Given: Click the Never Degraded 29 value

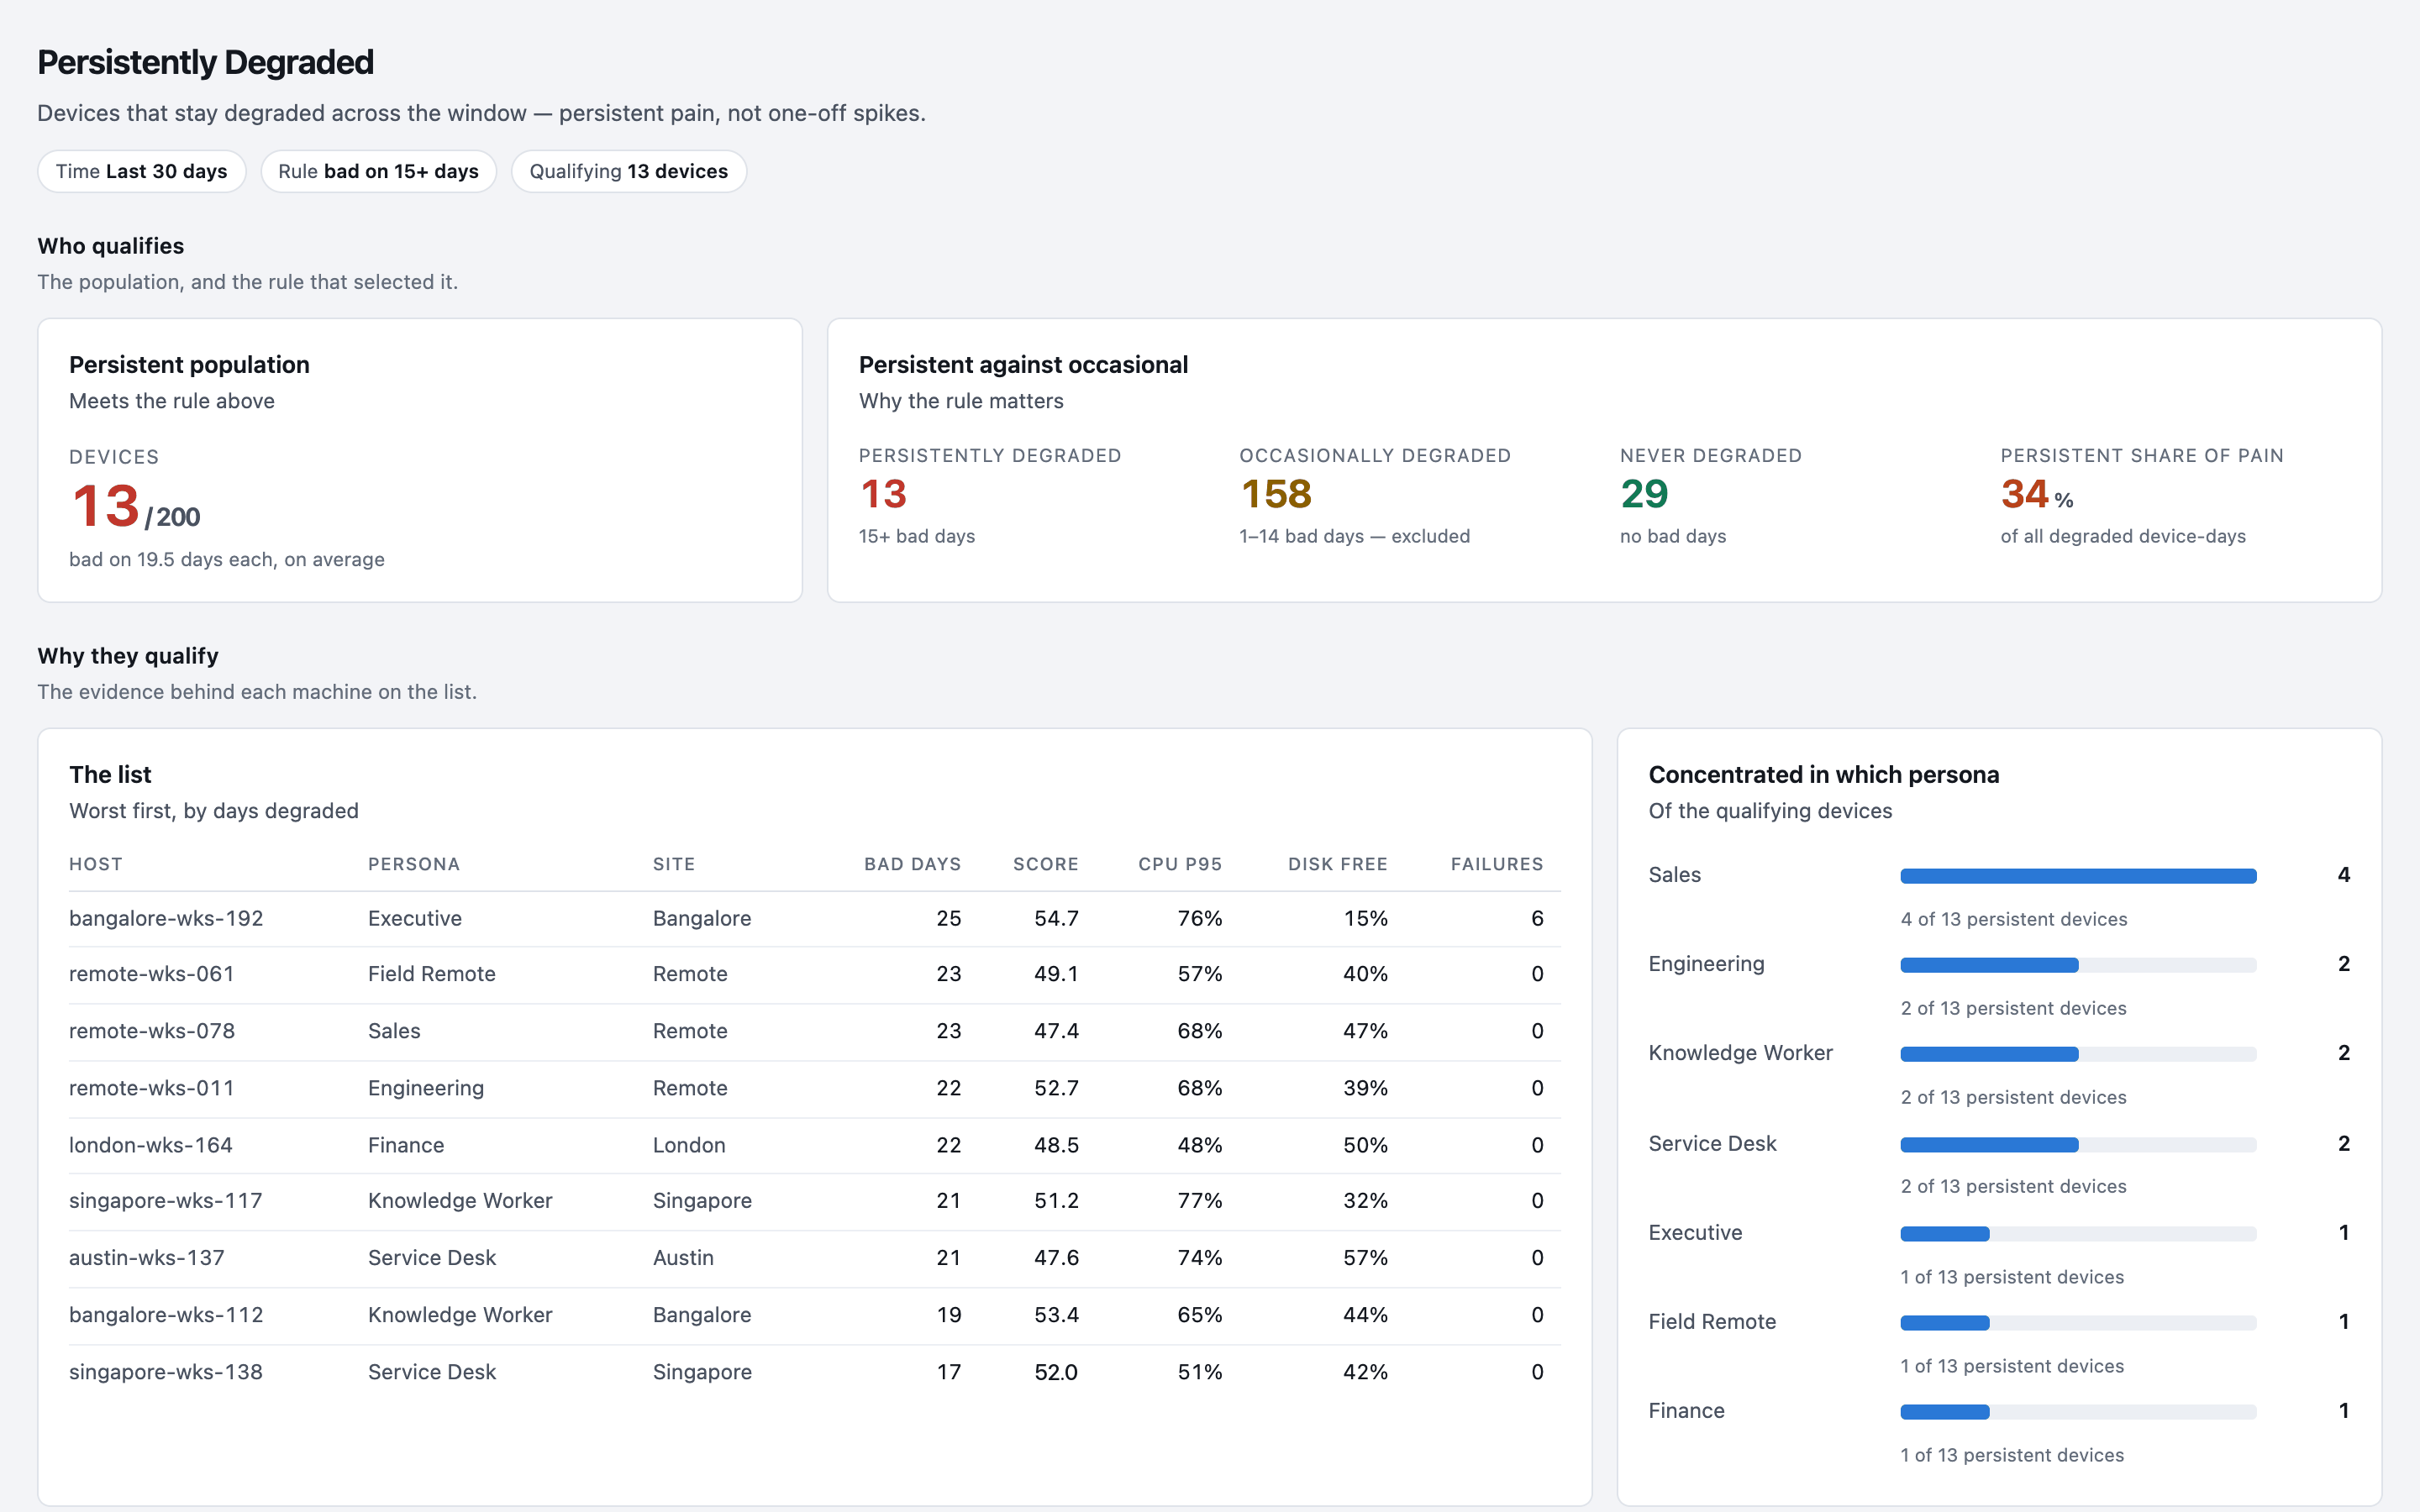Looking at the screenshot, I should [1644, 494].
